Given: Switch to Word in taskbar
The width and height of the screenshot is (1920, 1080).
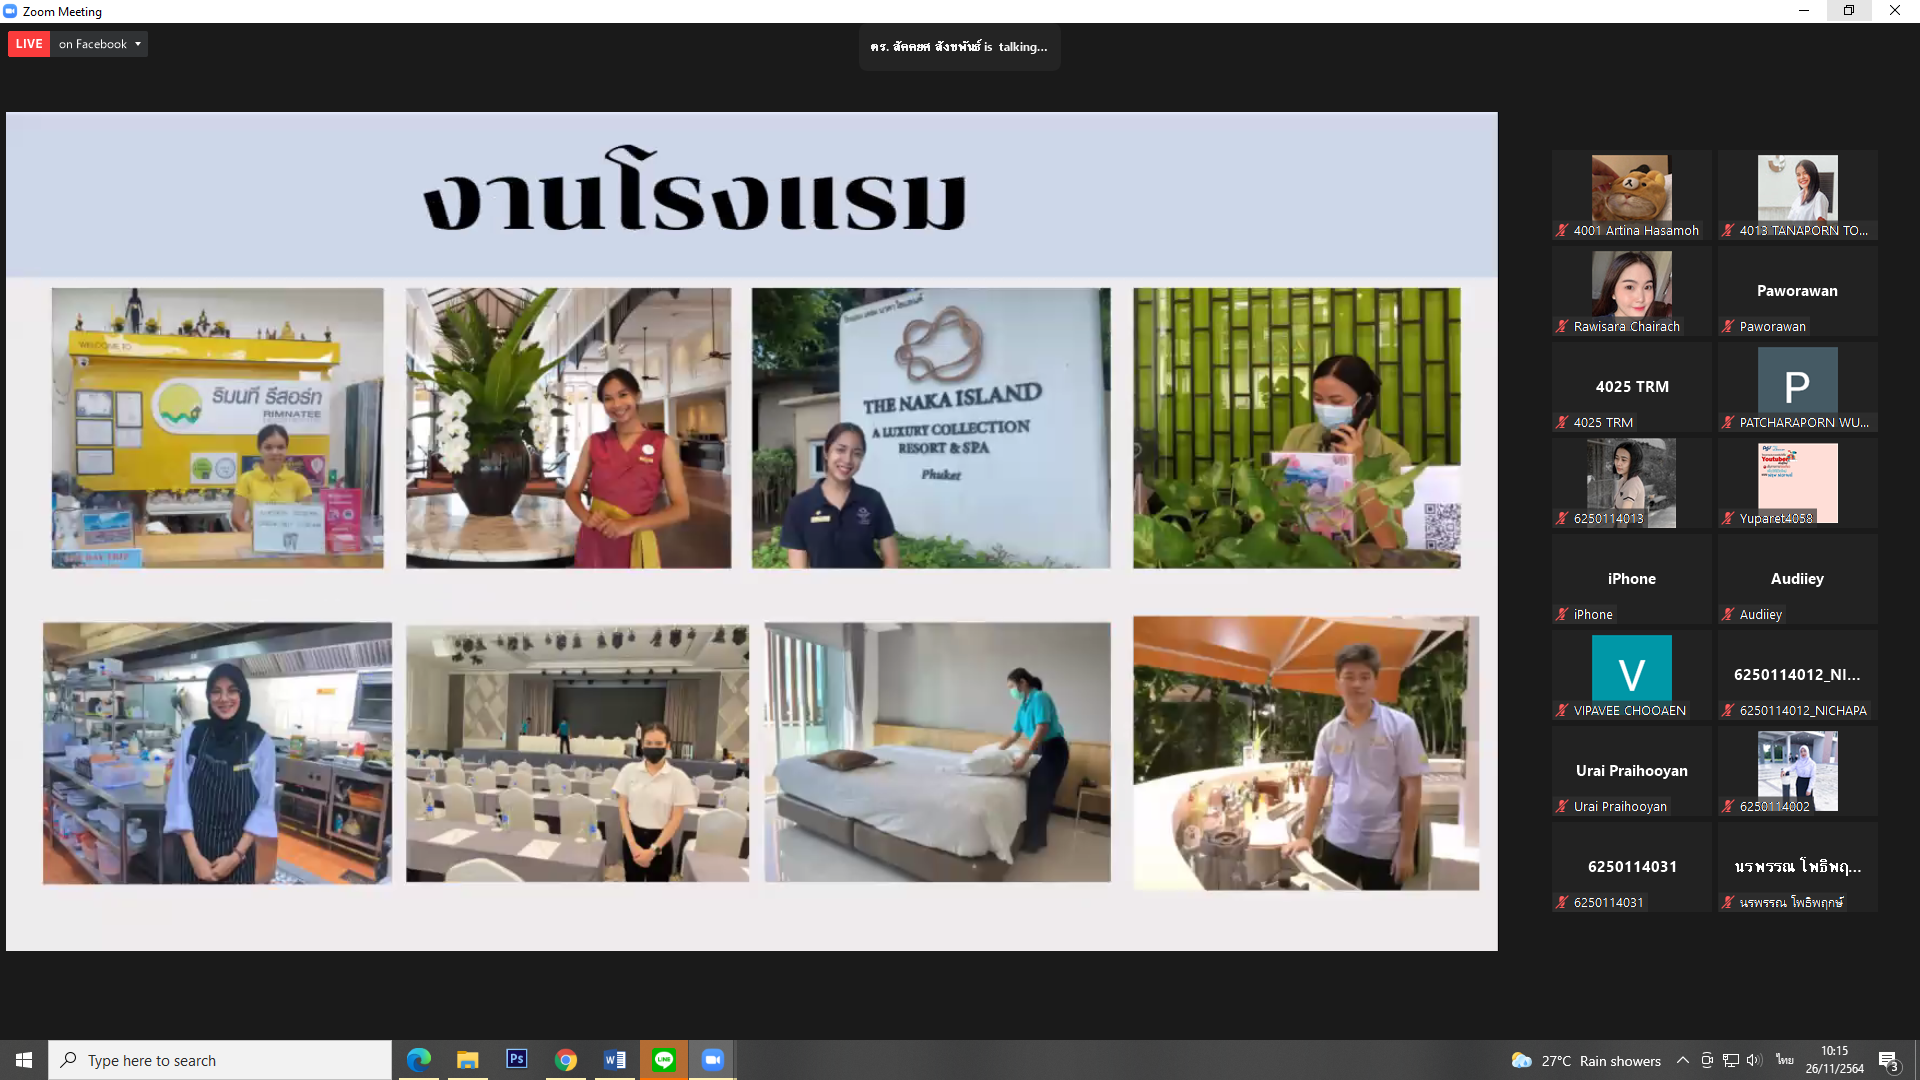Looking at the screenshot, I should coord(615,1060).
